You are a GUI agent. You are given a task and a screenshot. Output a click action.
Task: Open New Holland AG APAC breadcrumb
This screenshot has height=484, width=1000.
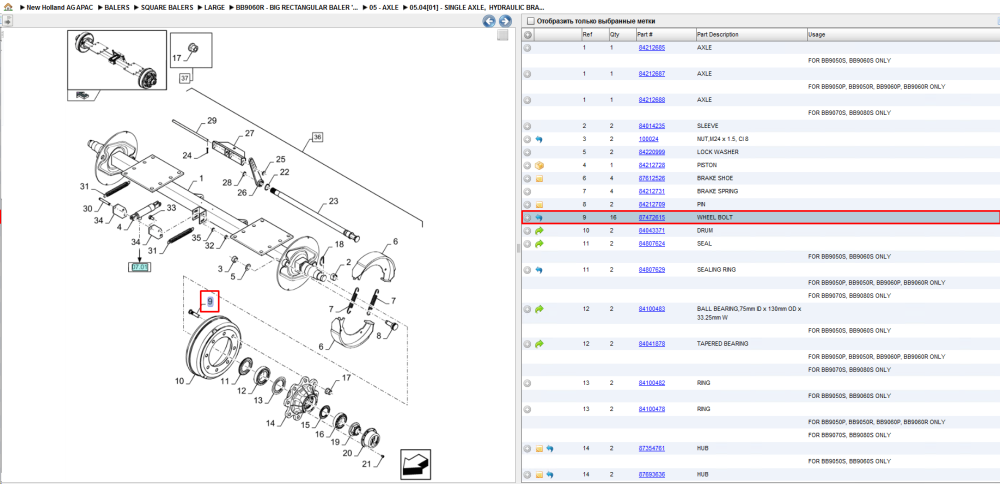(57, 7)
